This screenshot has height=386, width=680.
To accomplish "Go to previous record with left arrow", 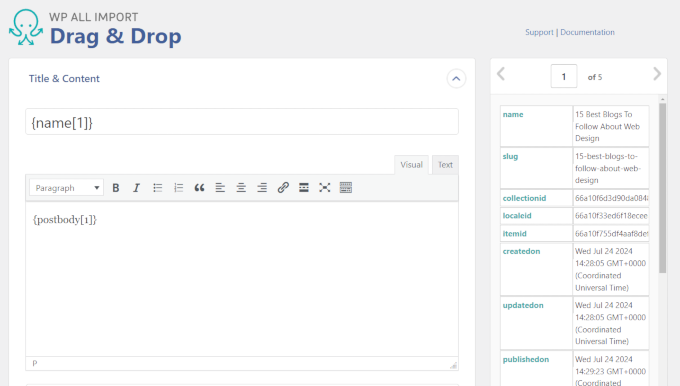I will [501, 74].
